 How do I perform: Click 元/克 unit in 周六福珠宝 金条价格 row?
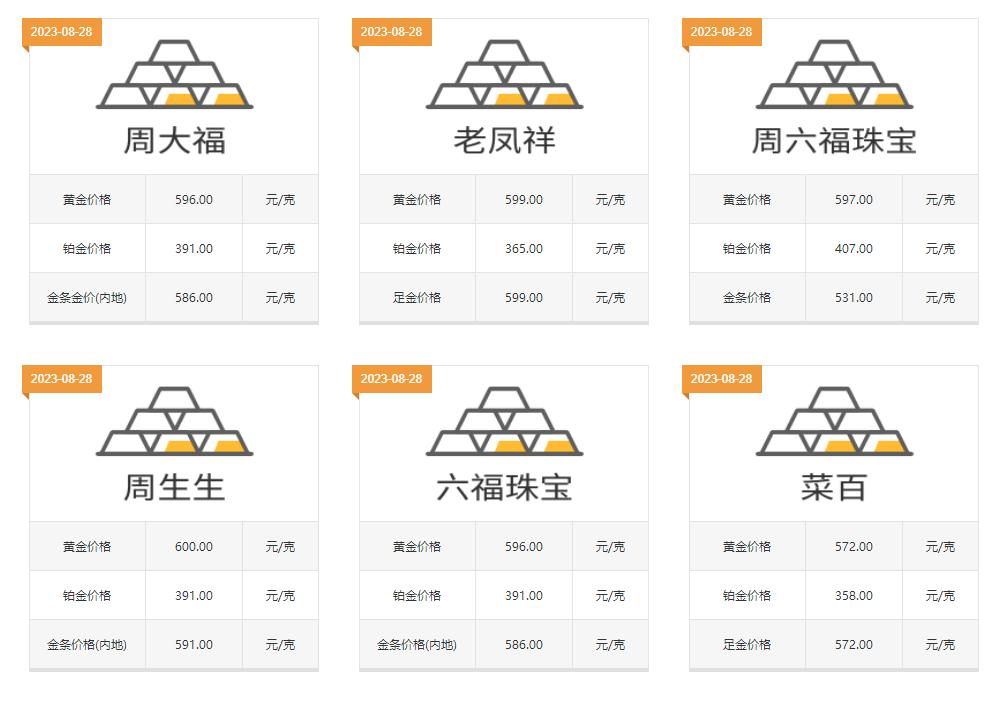click(940, 298)
